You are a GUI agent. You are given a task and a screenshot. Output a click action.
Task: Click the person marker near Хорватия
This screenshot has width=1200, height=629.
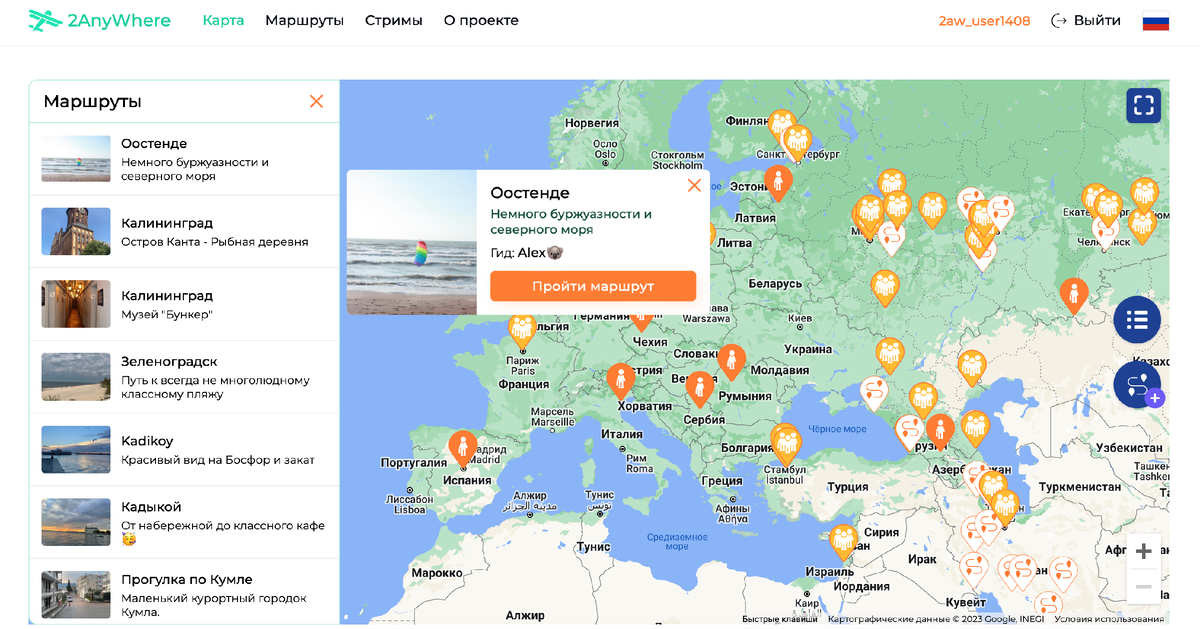621,381
